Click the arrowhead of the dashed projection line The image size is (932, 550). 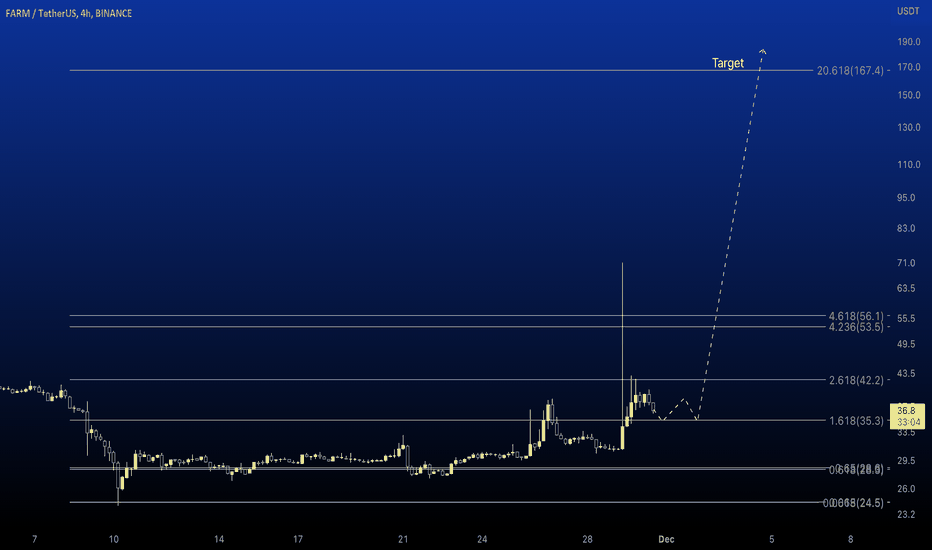(763, 51)
